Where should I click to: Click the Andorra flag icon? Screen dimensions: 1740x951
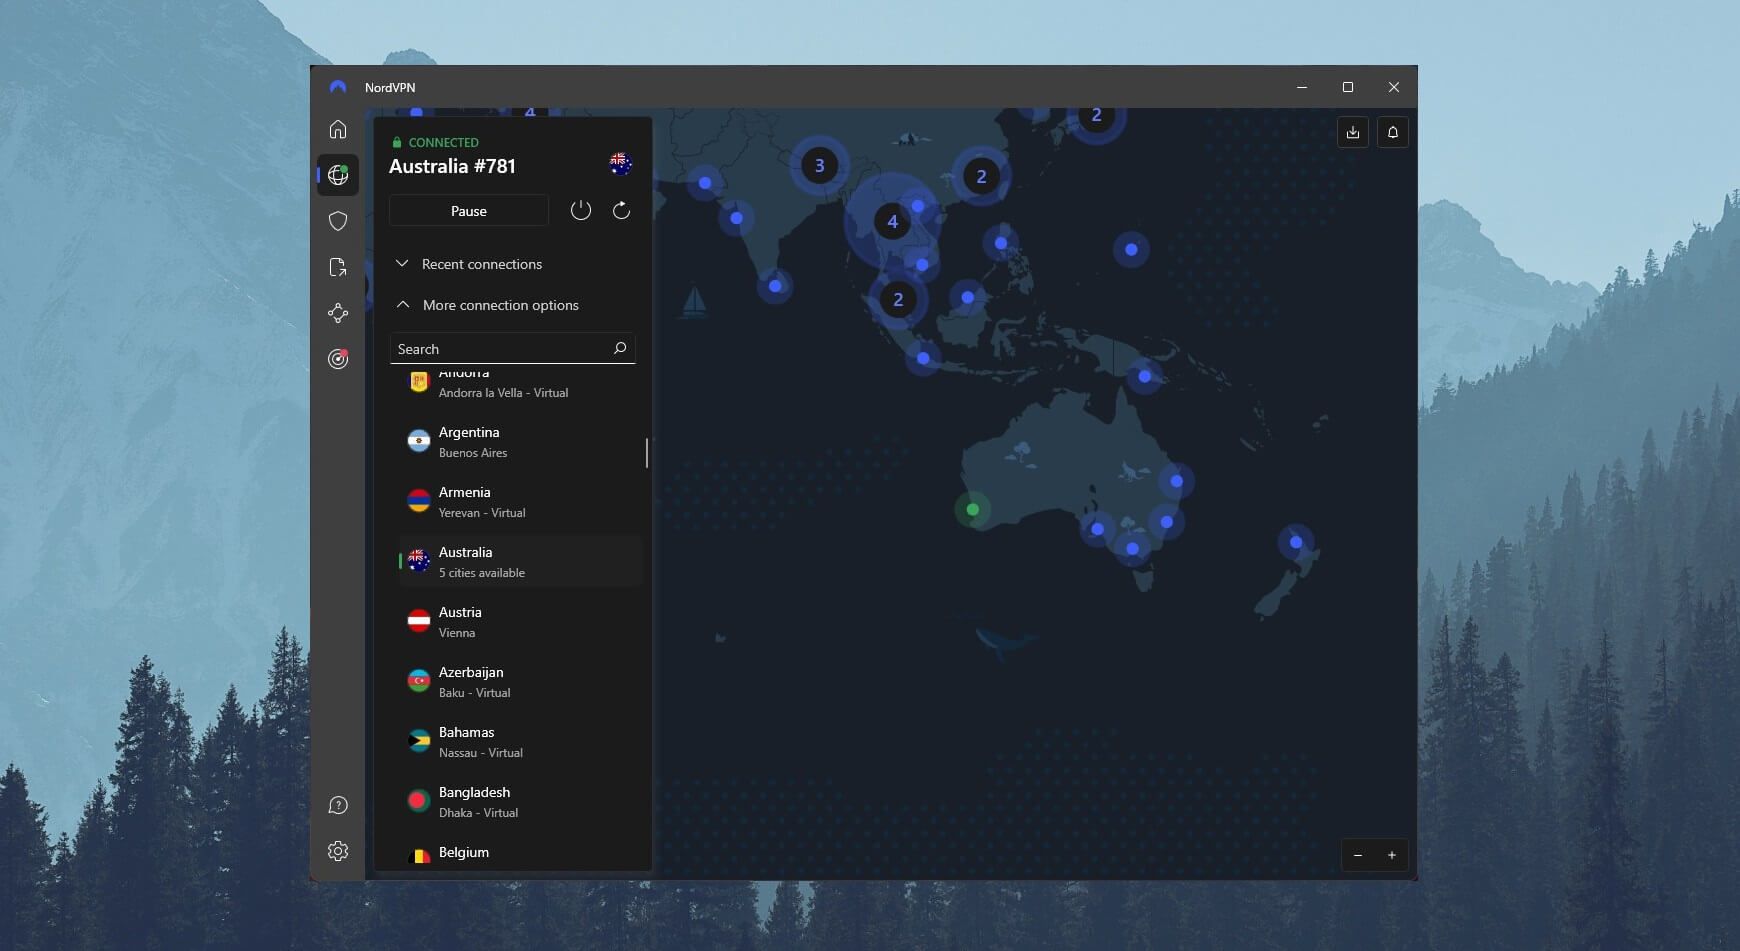[x=419, y=381]
